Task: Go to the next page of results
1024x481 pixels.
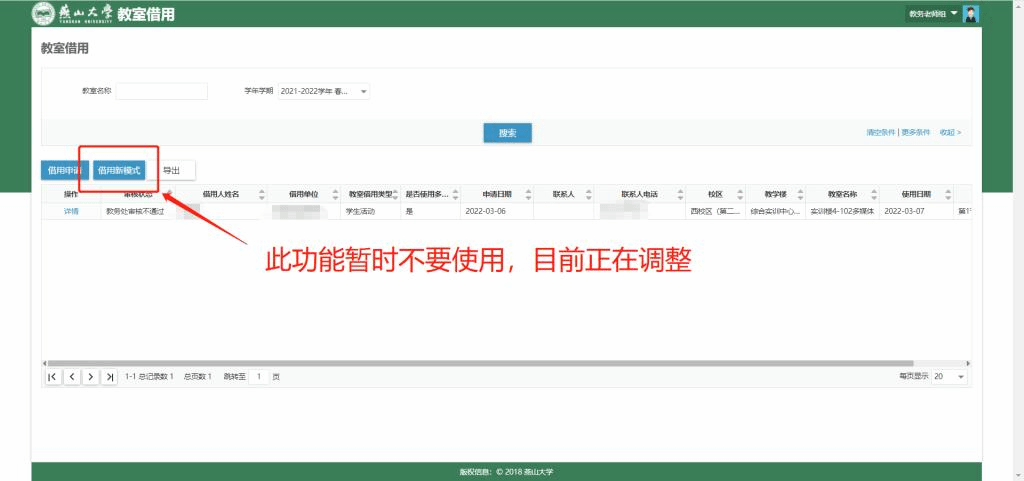Action: tap(91, 376)
